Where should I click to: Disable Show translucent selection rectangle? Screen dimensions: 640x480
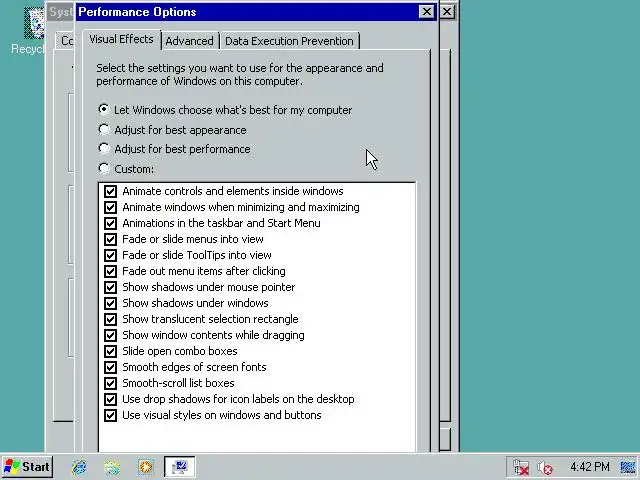[110, 319]
